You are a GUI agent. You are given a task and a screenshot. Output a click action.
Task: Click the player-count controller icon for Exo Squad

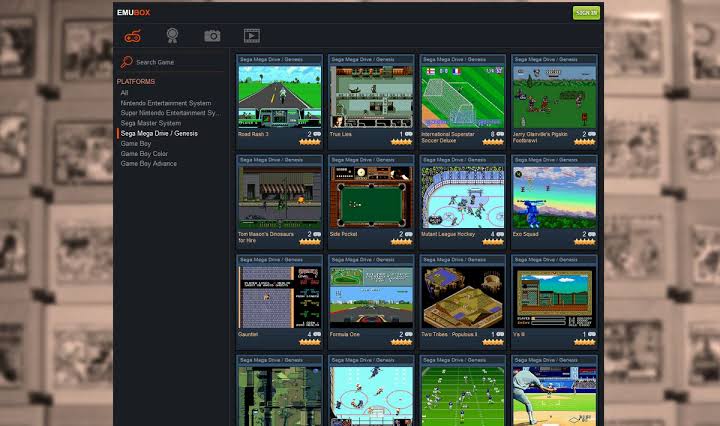pyautogui.click(x=591, y=234)
